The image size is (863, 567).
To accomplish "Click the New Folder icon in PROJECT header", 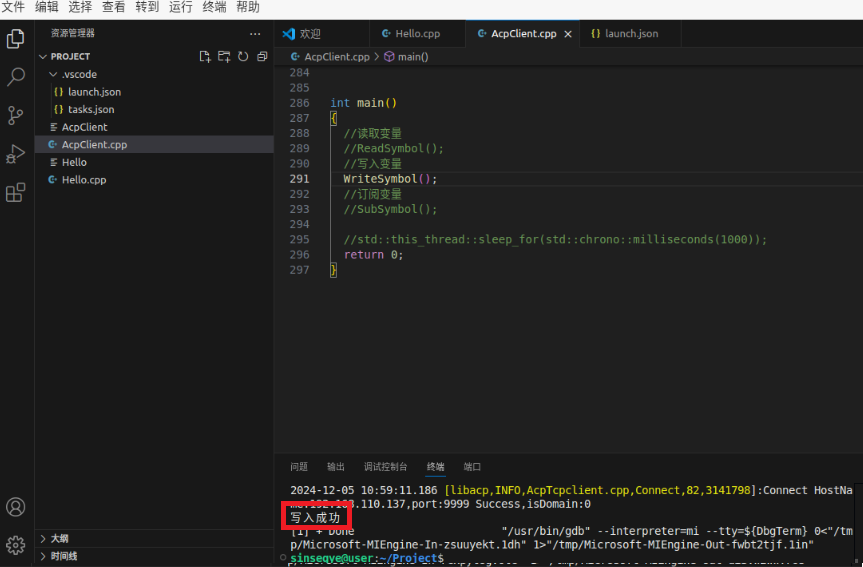I will [x=224, y=56].
